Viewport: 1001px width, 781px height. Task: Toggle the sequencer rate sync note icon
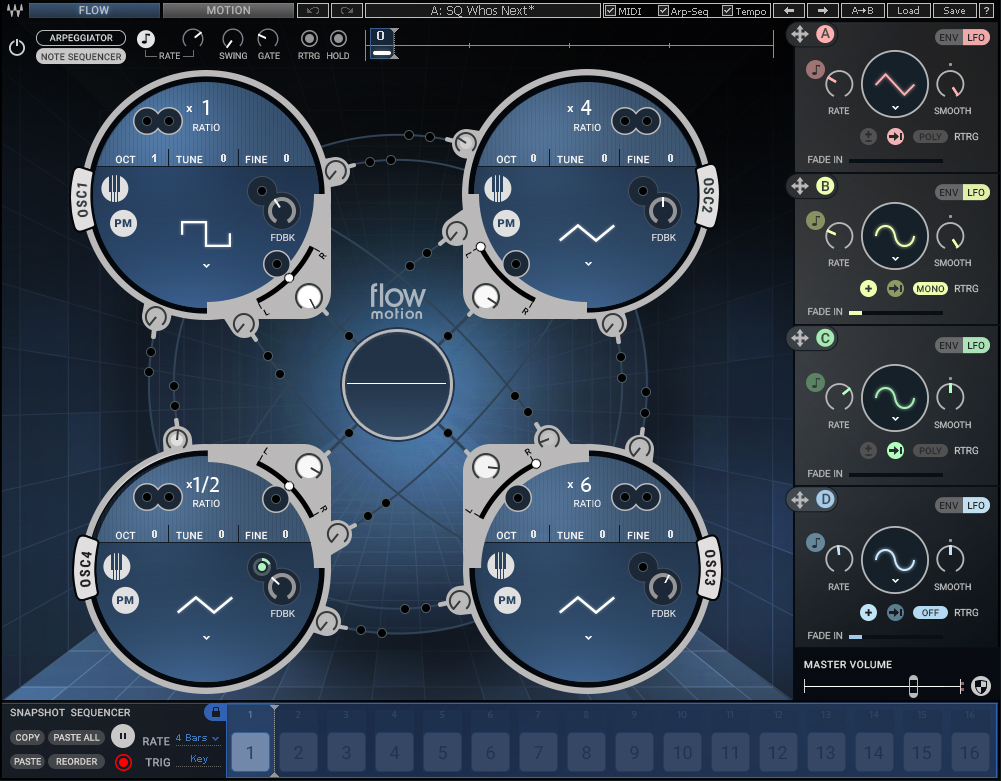pyautogui.click(x=146, y=39)
